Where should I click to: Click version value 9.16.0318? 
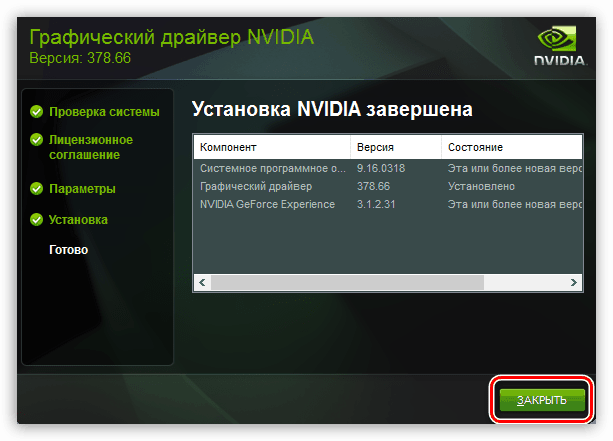click(x=381, y=169)
